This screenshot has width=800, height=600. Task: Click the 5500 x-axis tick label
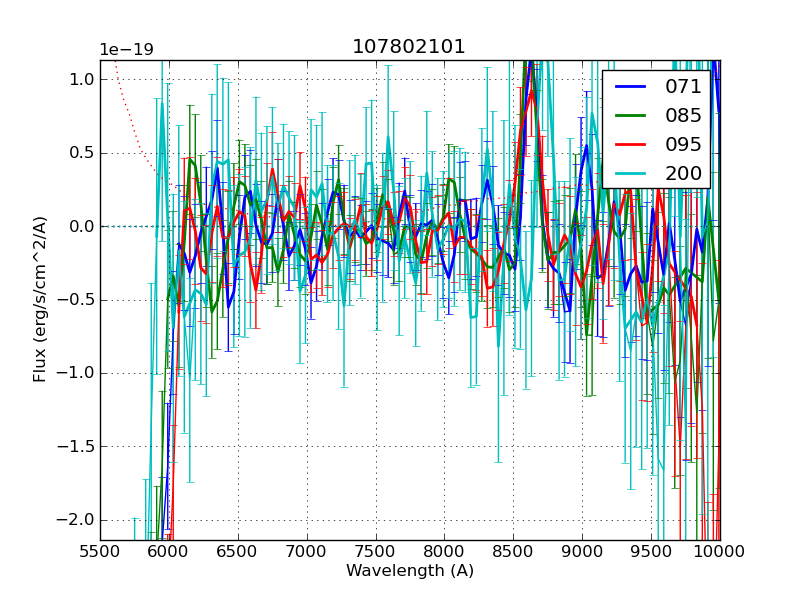(x=100, y=551)
